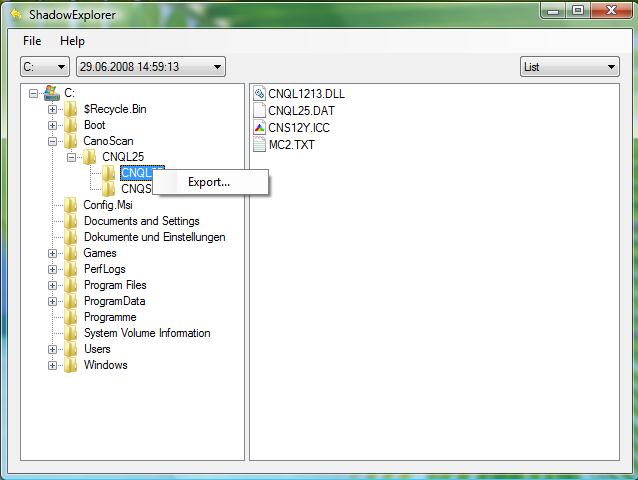Viewport: 638px width, 480px height.
Task: Select the CNS12Y.ICC color profile icon
Action: coord(259,127)
